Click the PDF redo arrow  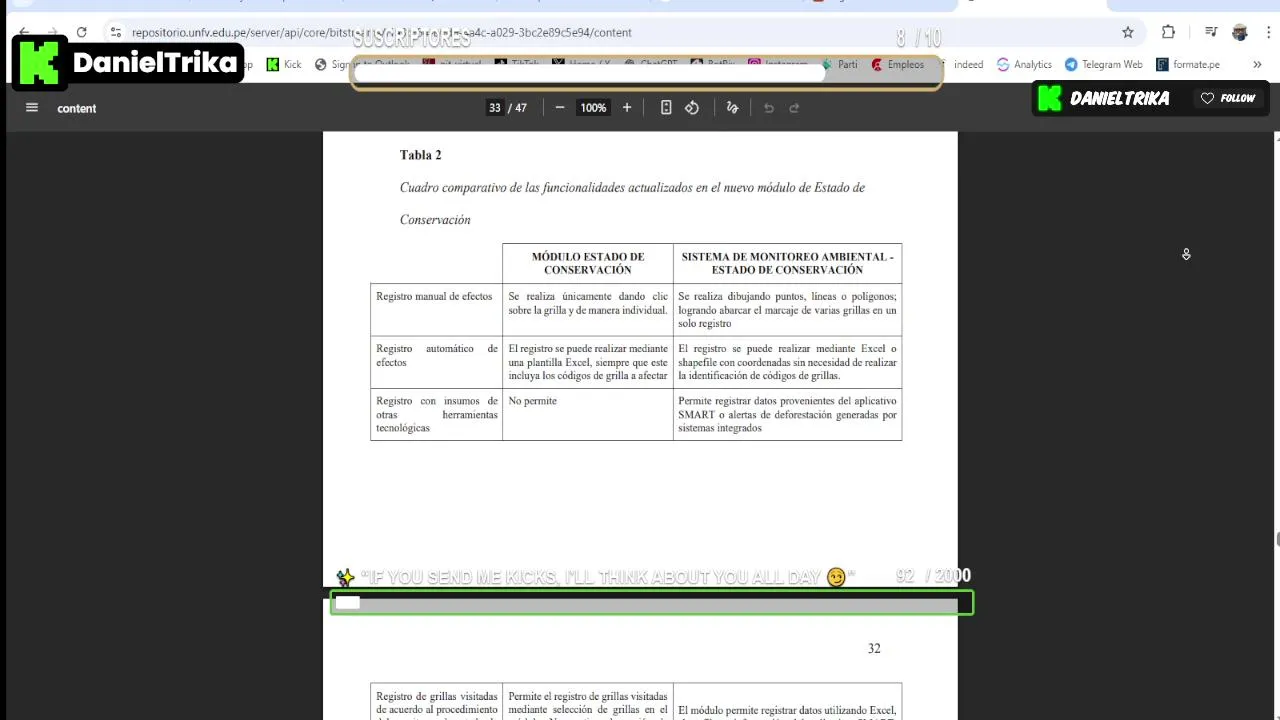[795, 107]
